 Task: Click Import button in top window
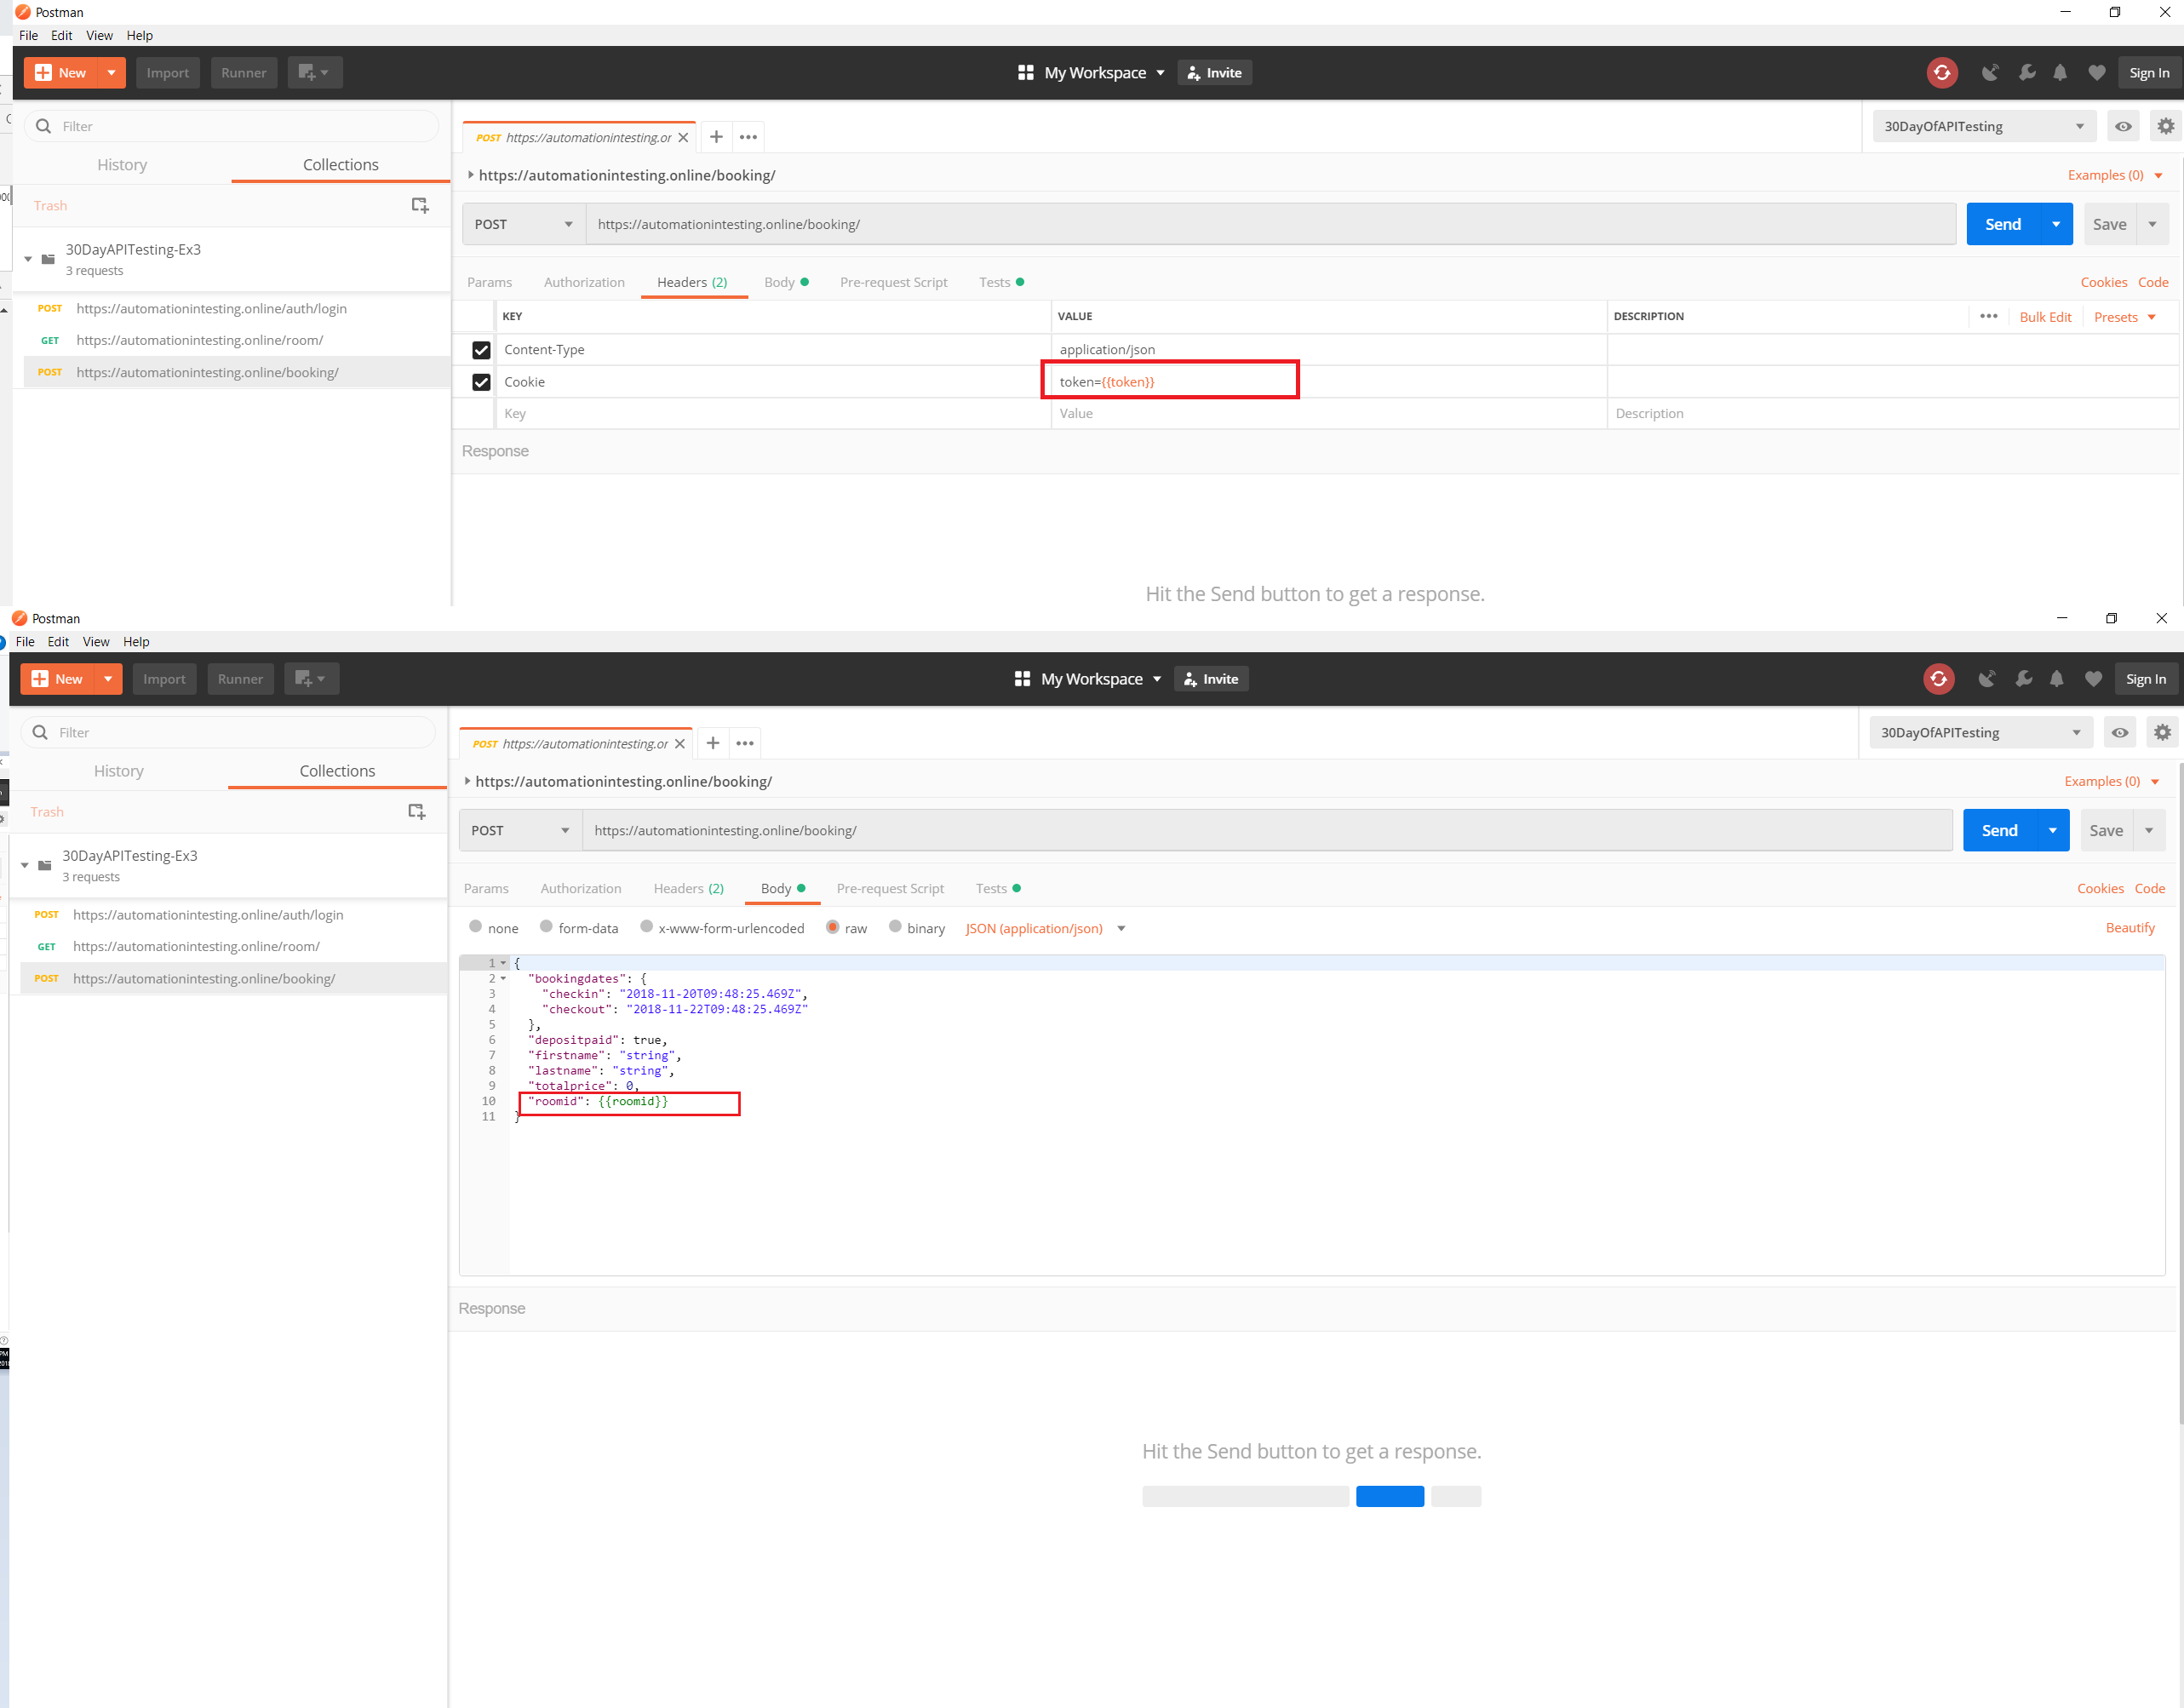pos(168,72)
